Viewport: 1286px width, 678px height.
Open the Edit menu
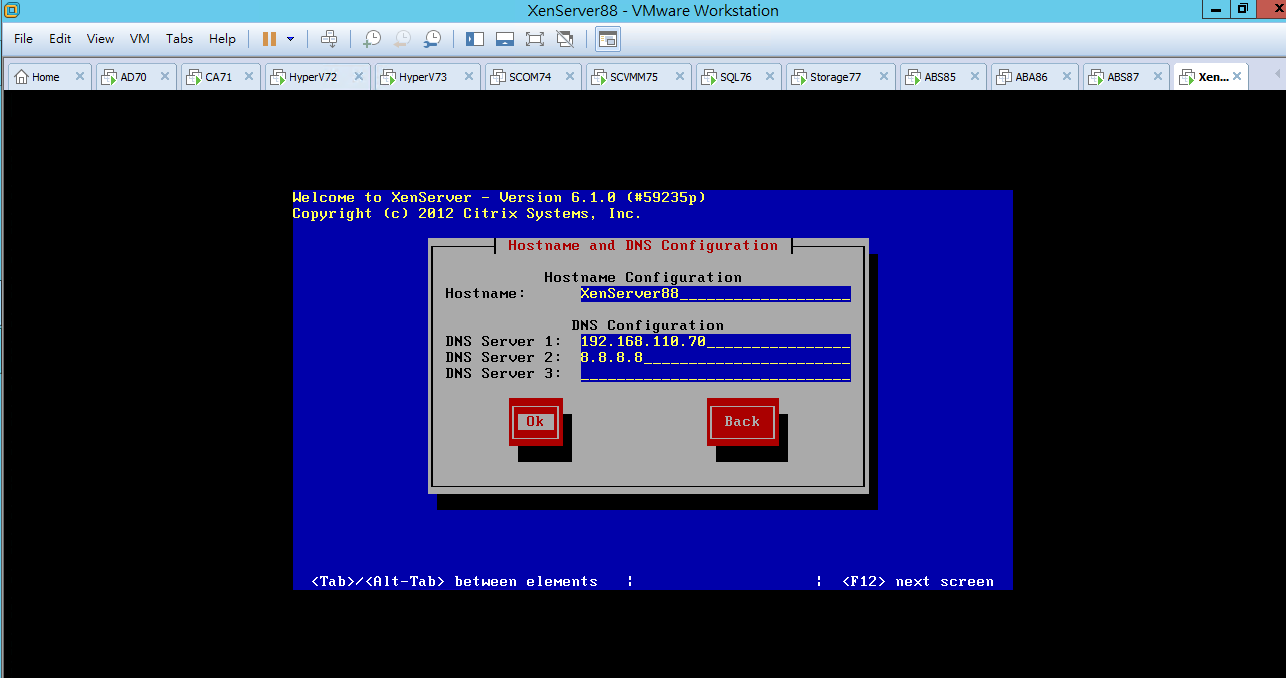tap(60, 39)
